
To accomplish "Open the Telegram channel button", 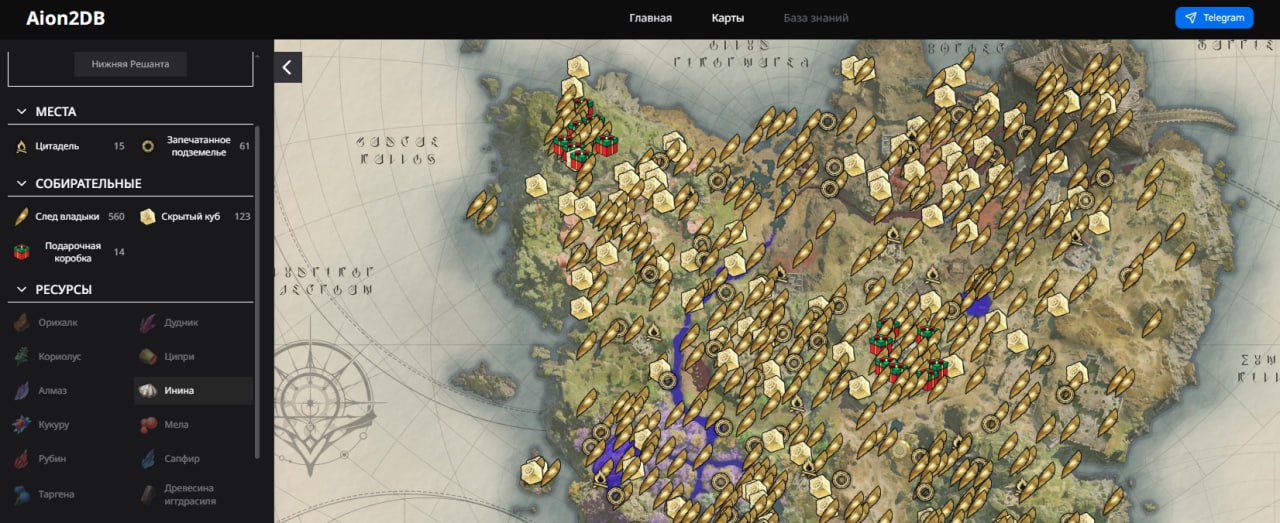I will coord(1214,18).
